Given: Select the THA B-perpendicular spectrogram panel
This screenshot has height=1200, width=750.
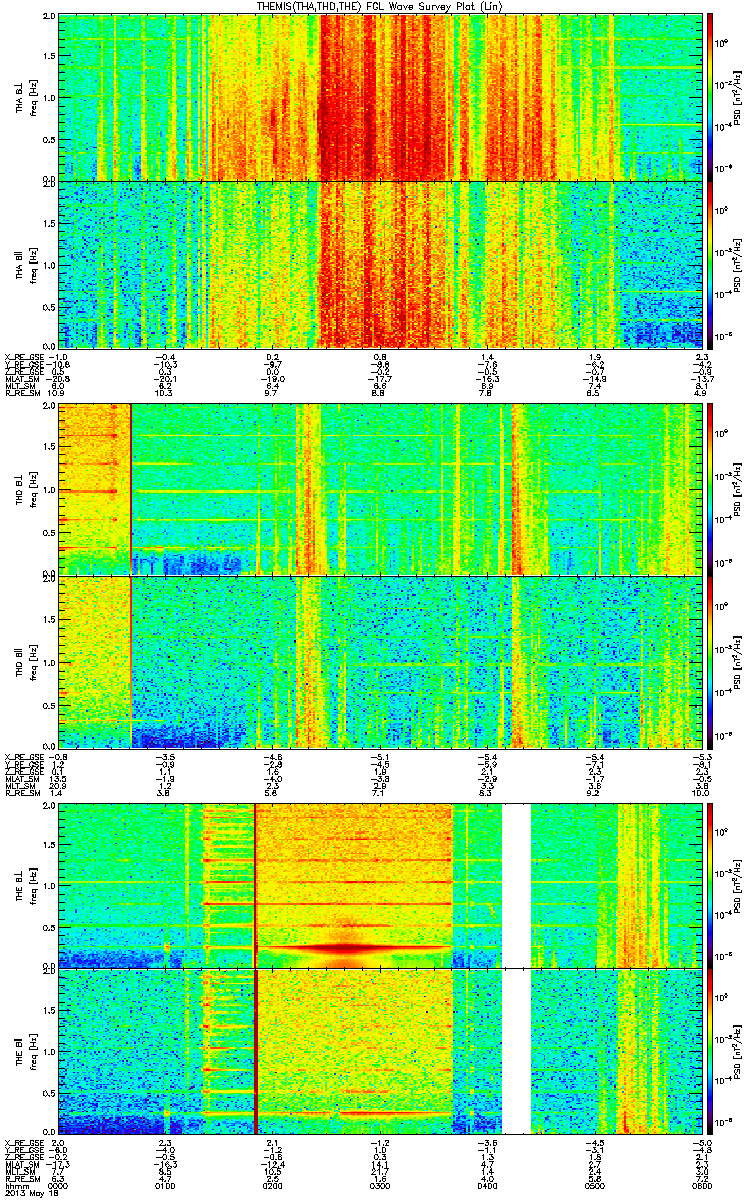Looking at the screenshot, I should 379,97.
